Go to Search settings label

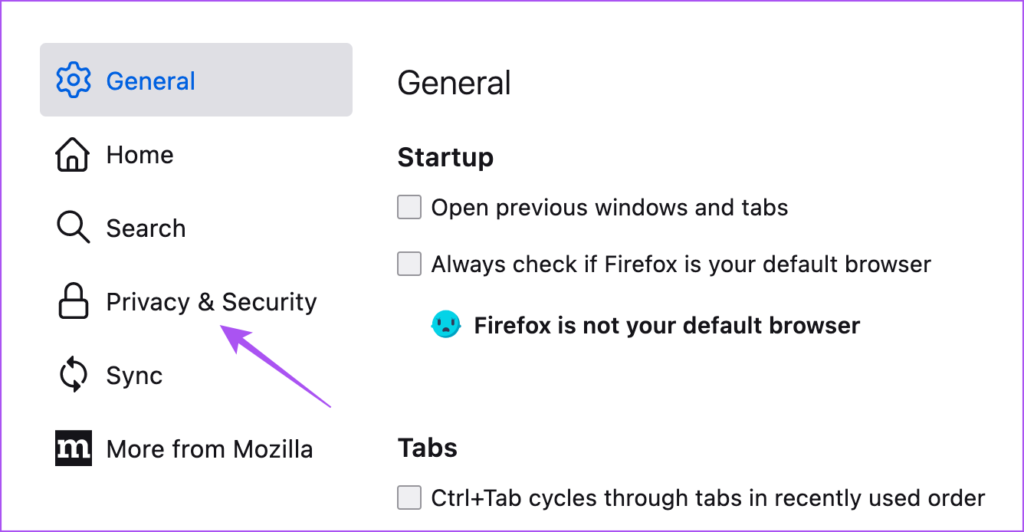pos(146,228)
